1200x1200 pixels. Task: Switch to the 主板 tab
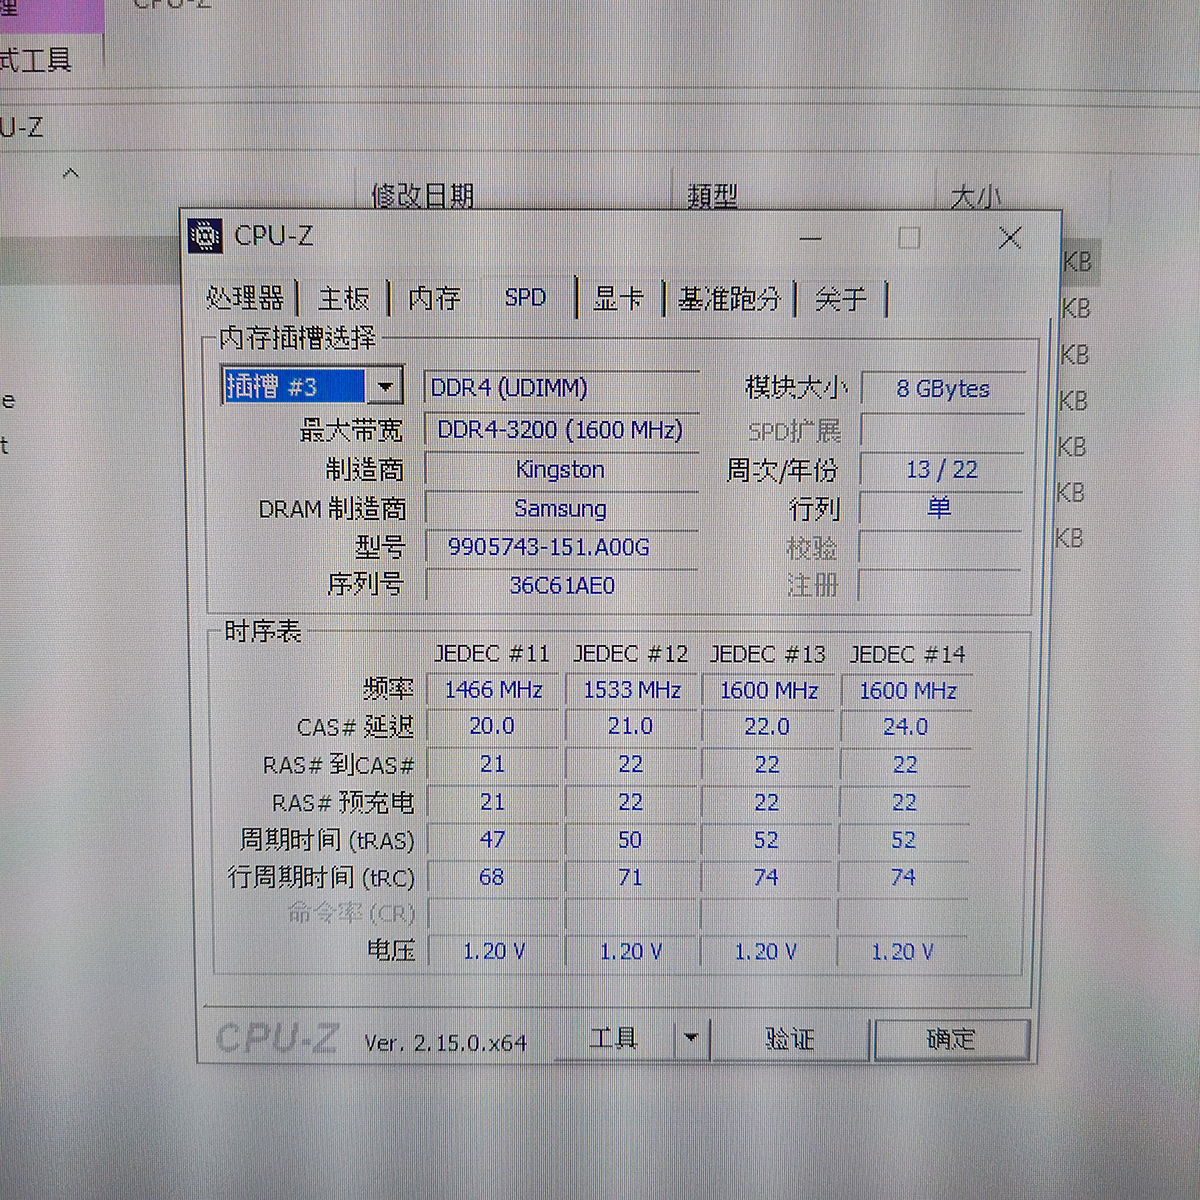coord(344,298)
